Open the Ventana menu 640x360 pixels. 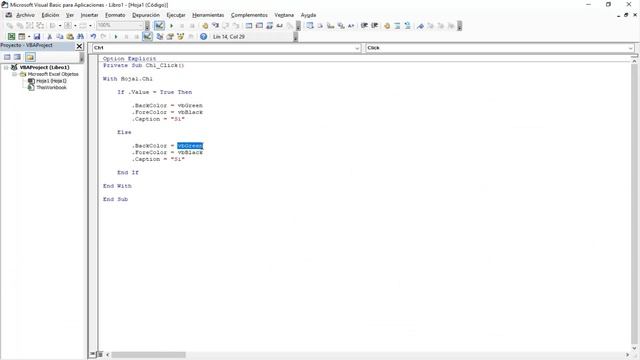tap(284, 15)
